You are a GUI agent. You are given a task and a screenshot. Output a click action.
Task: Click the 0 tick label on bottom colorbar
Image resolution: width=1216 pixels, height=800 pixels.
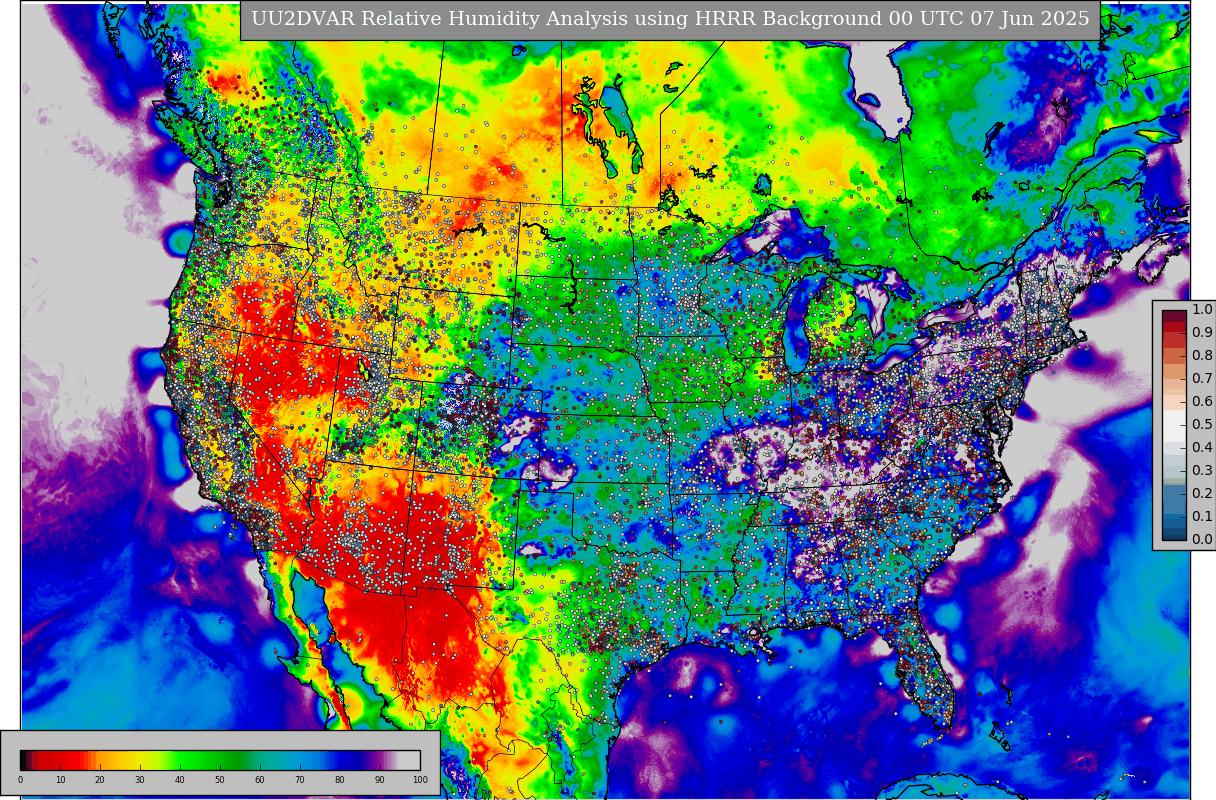coord(20,780)
